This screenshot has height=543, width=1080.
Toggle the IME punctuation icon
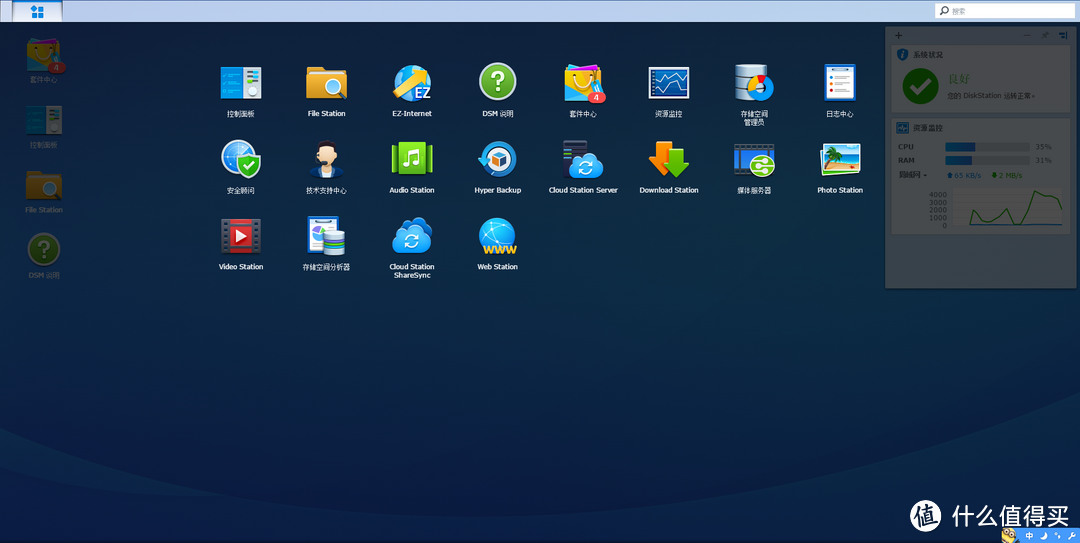(1058, 535)
